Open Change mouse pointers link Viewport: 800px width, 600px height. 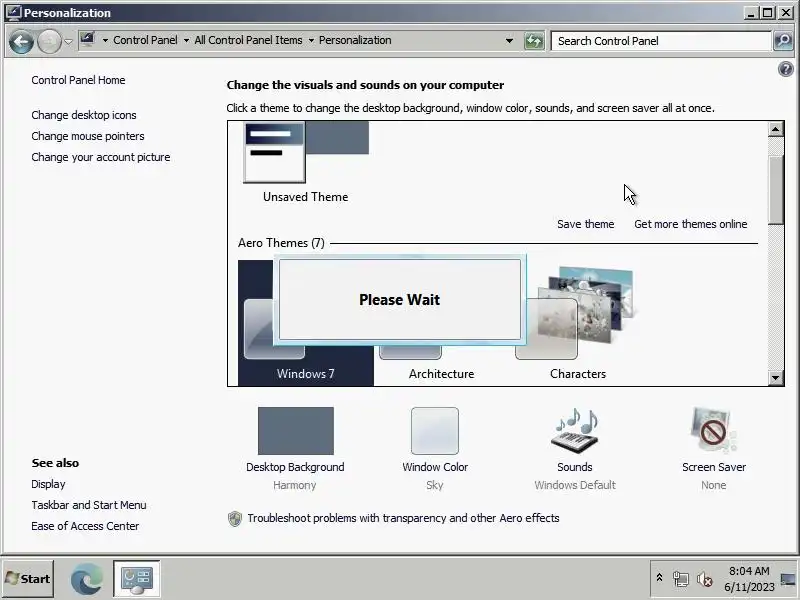pyautogui.click(x=88, y=136)
